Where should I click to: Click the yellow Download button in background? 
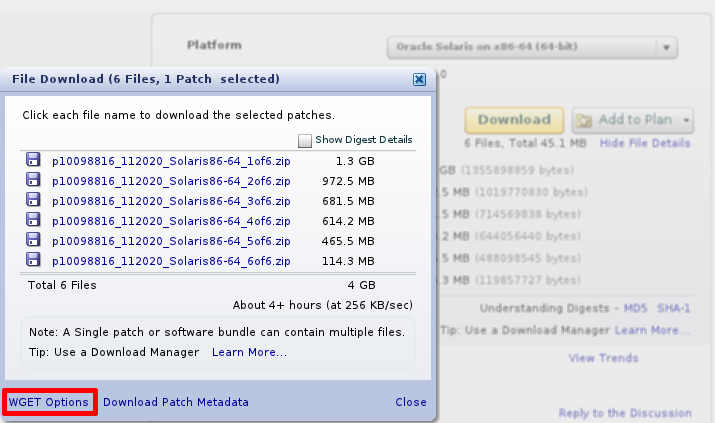tap(514, 120)
